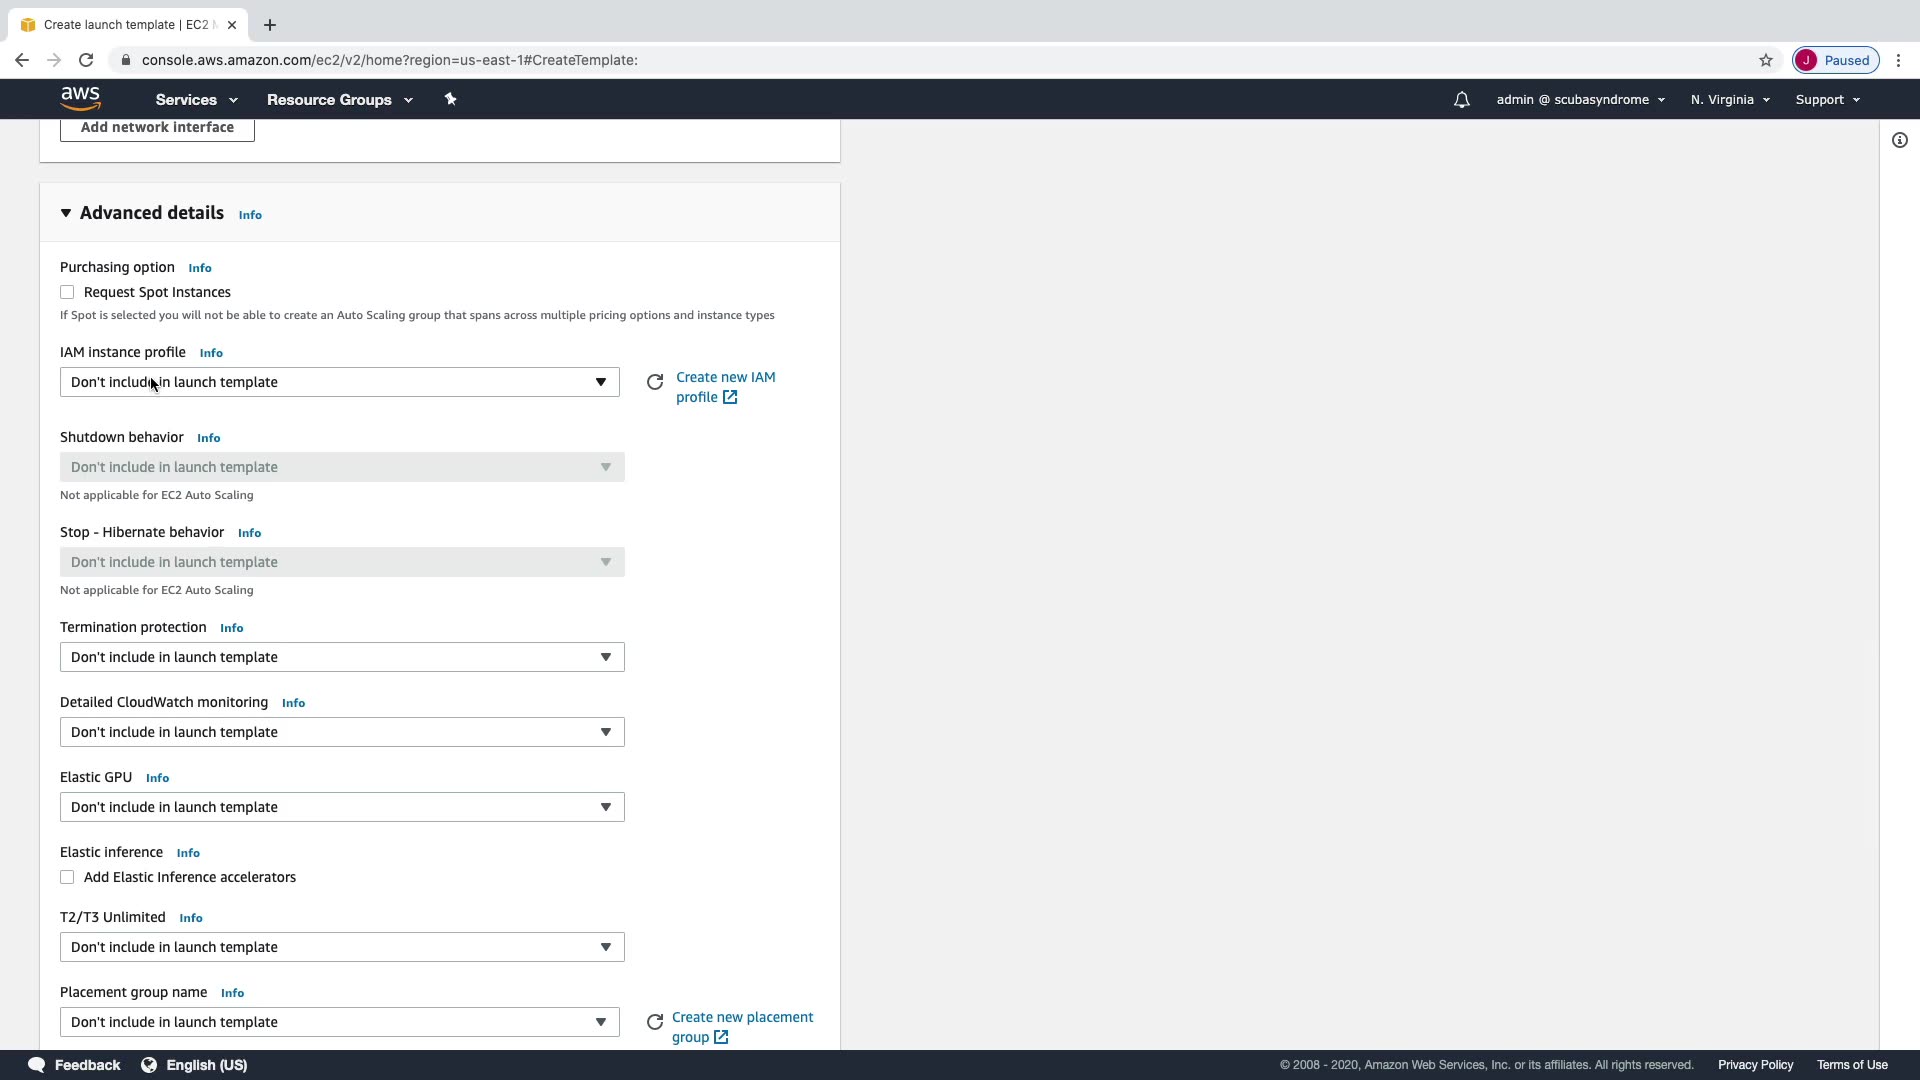1920x1080 pixels.
Task: Bookmark this page with star icon
Action: [x=1766, y=60]
